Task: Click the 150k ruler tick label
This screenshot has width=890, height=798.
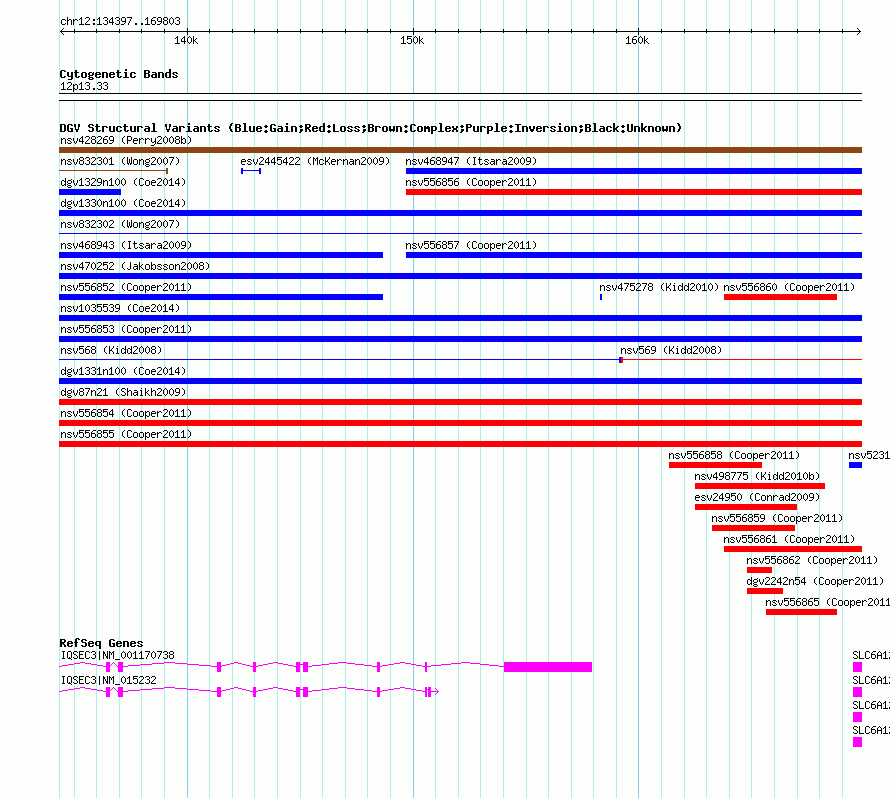Action: (x=412, y=40)
